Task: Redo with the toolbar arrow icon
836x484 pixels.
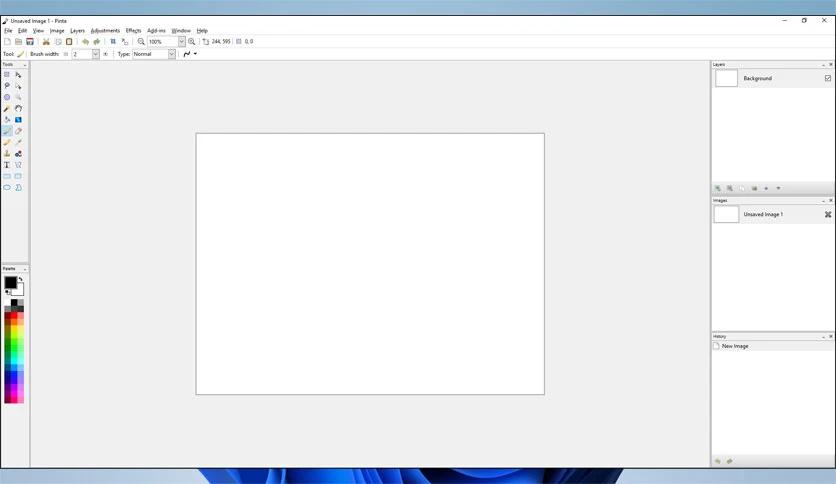Action: pos(97,42)
